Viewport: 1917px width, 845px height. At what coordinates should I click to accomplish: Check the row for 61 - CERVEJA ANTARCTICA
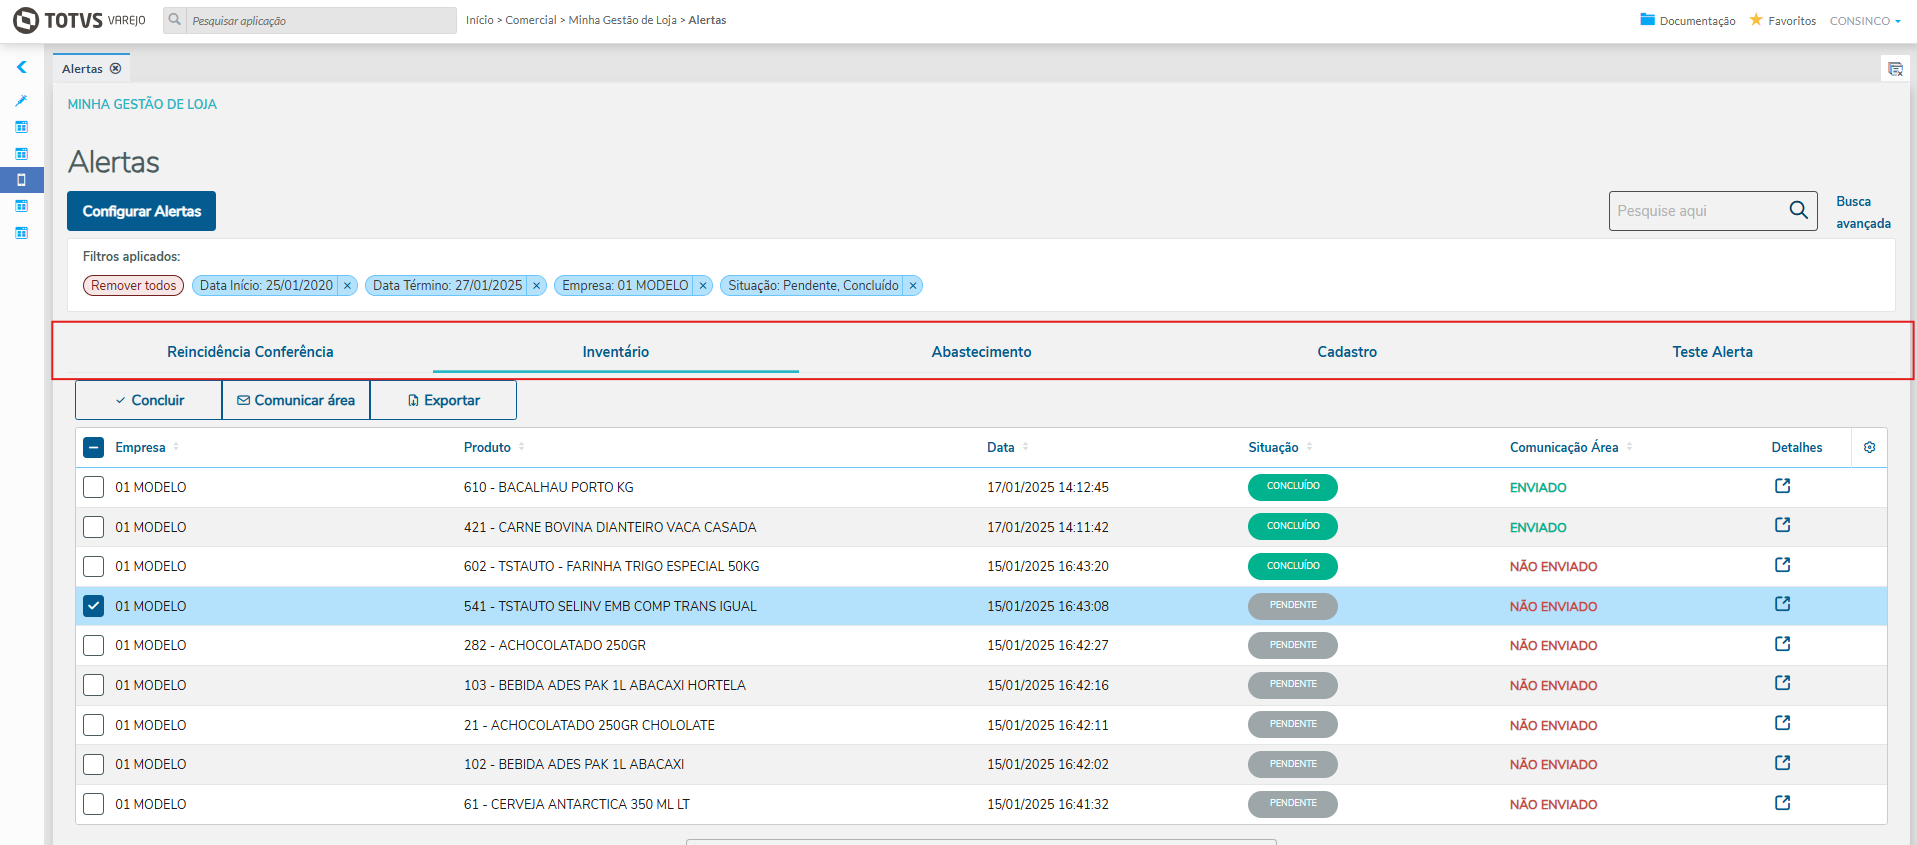pos(93,804)
